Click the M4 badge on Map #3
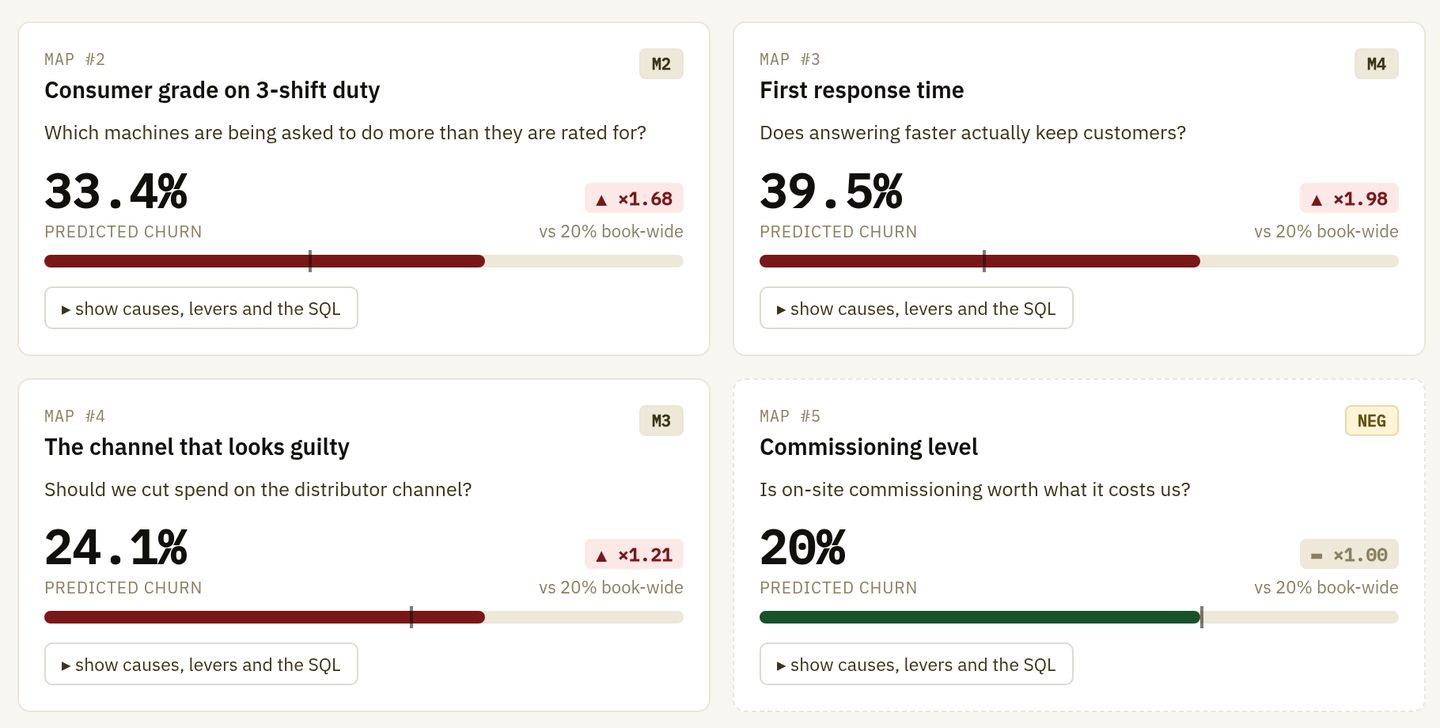 (x=1376, y=64)
